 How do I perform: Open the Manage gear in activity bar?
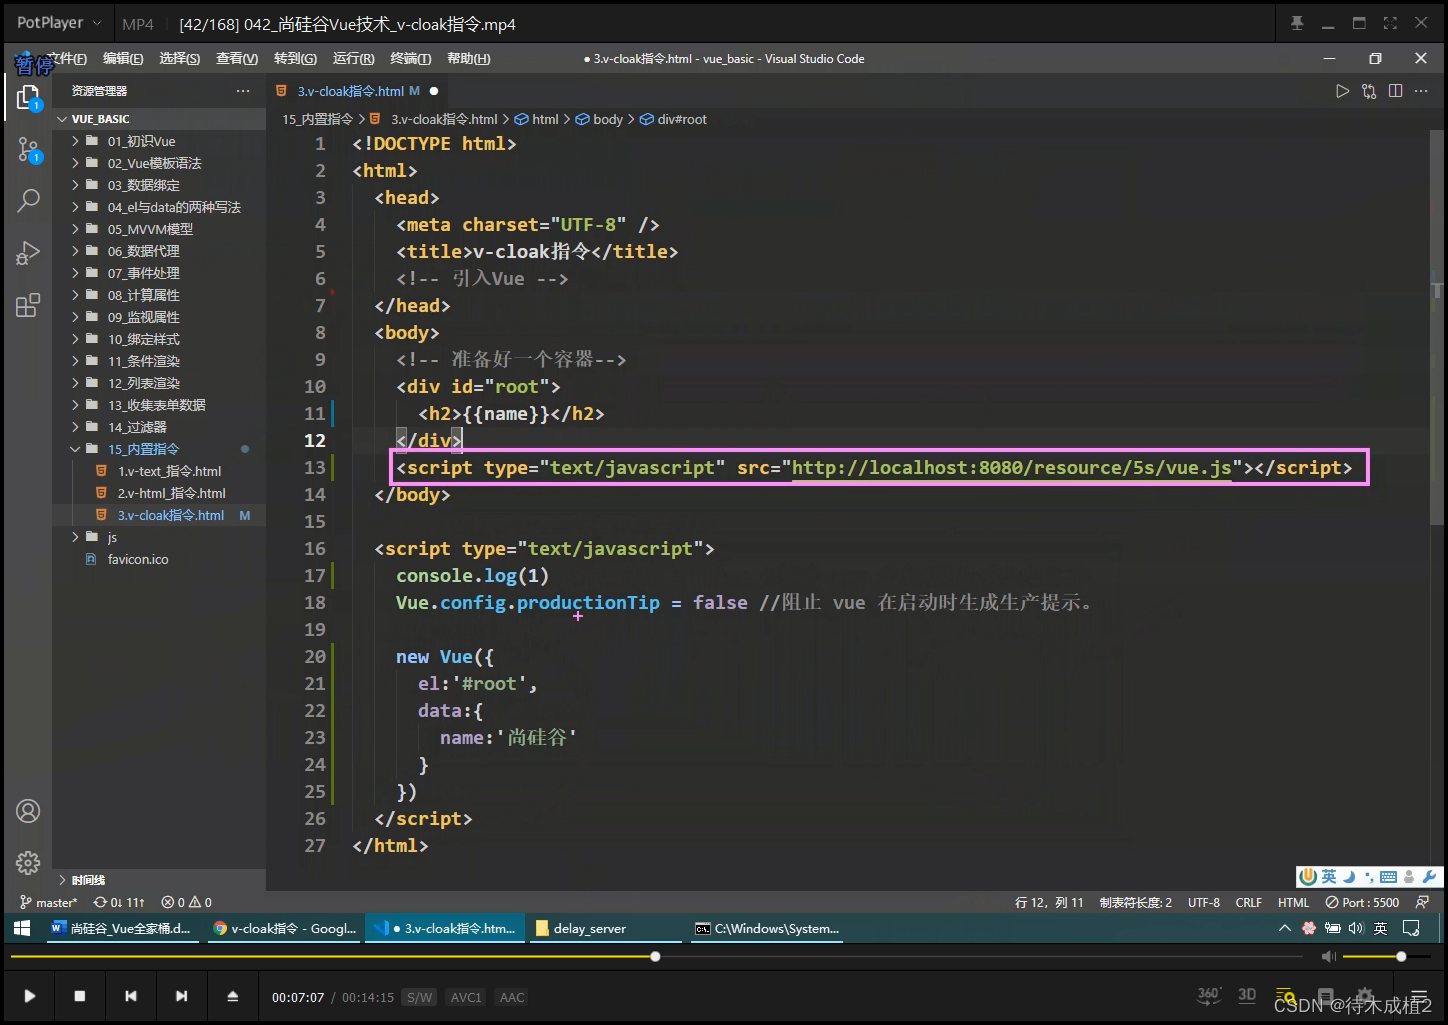pos(28,862)
